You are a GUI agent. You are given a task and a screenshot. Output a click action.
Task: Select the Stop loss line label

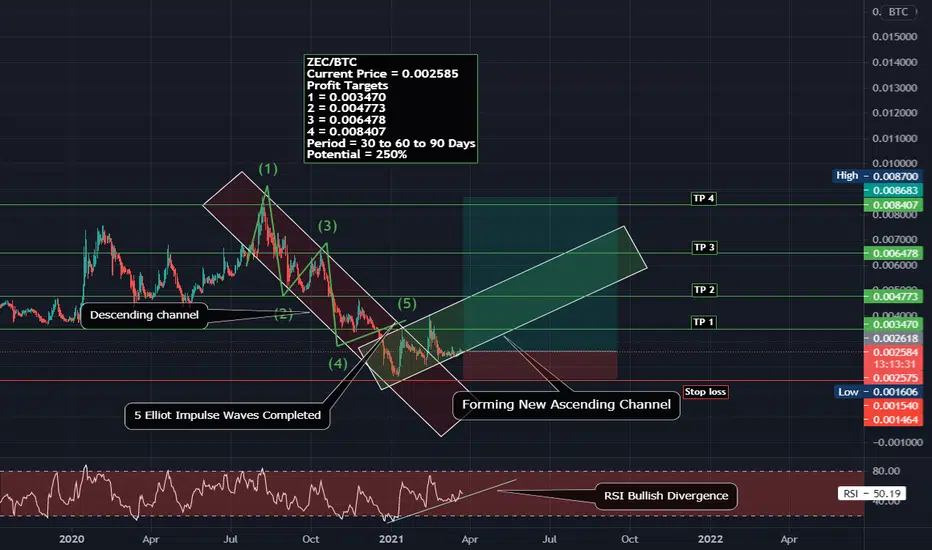click(706, 392)
